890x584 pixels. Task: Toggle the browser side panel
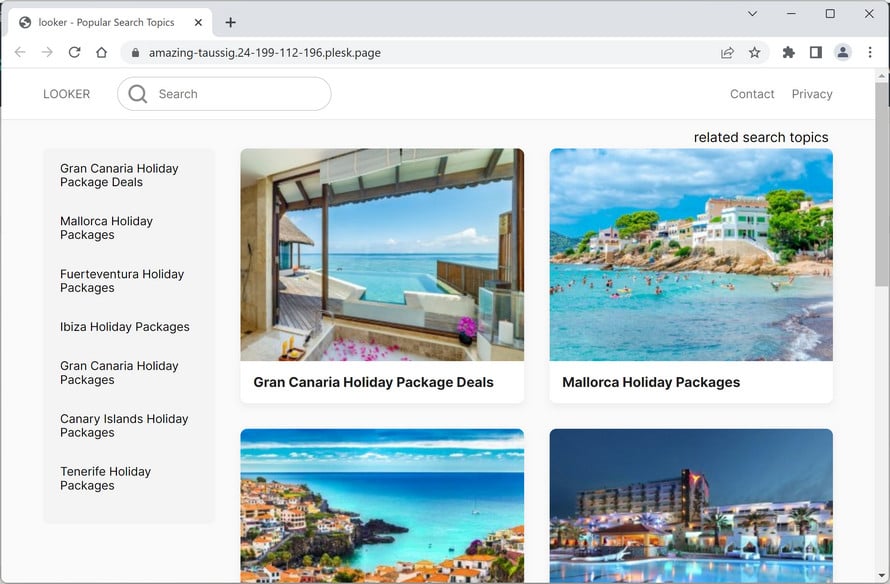816,53
